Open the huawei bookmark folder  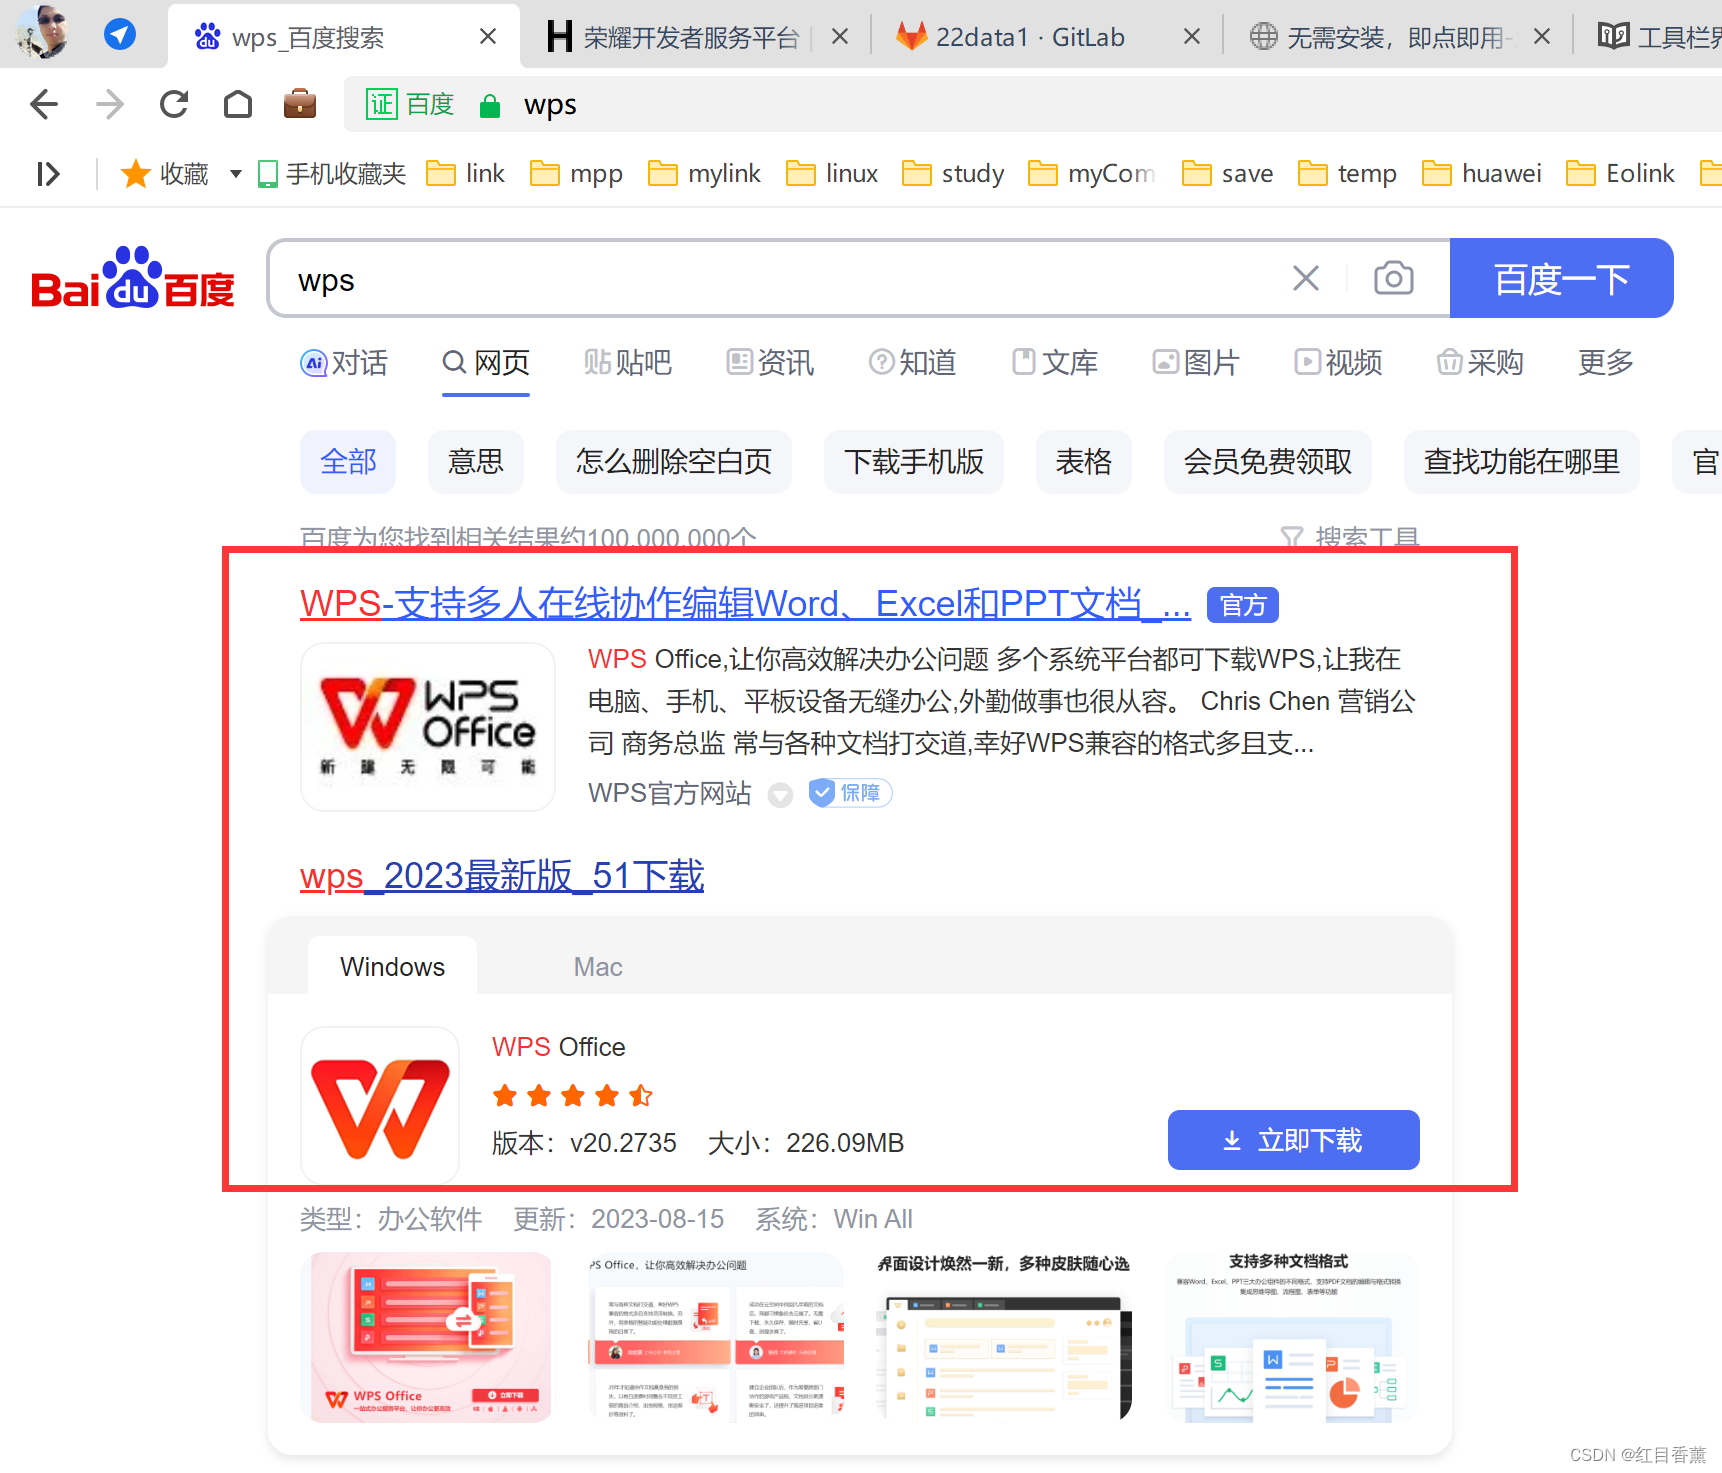(1482, 174)
